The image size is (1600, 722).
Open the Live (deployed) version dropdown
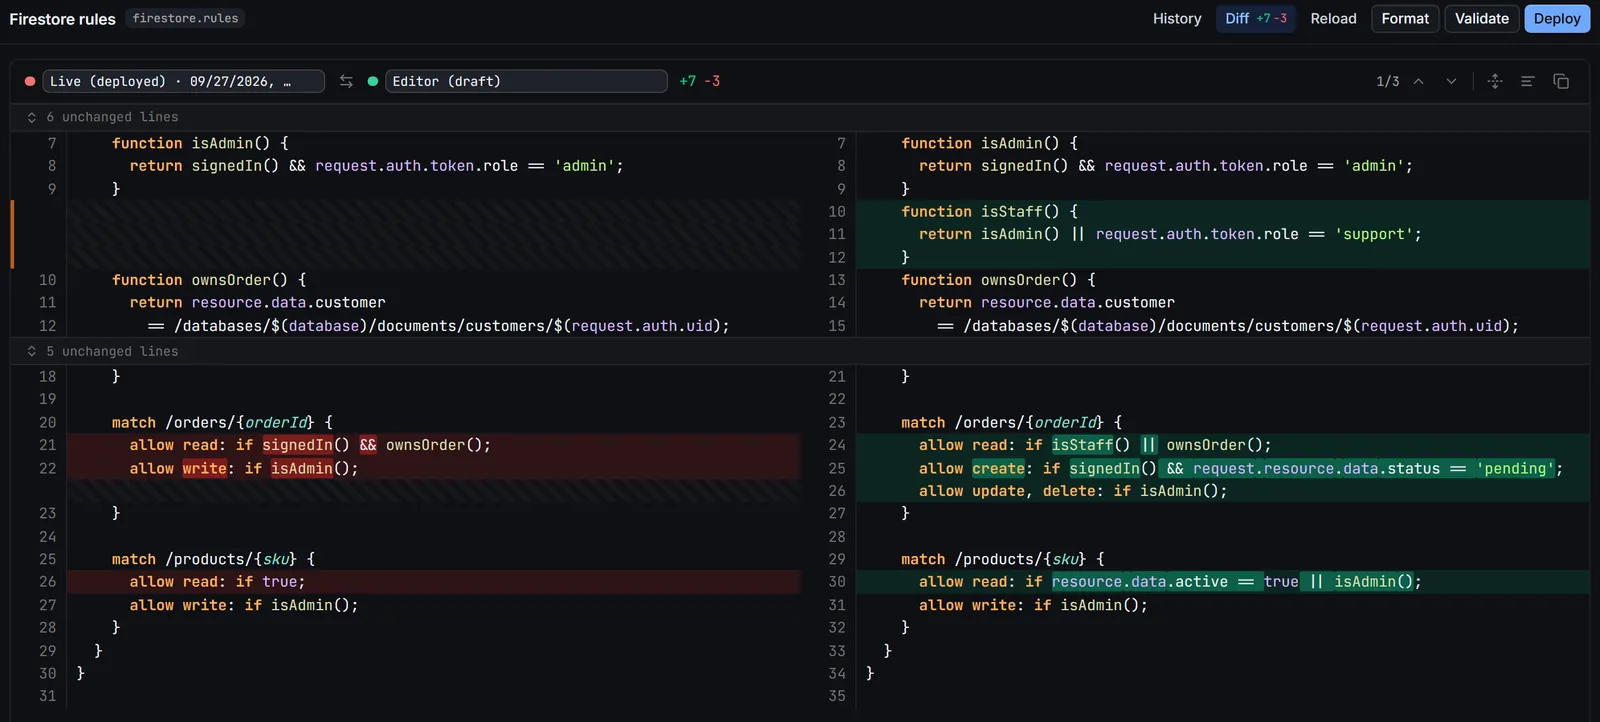pyautogui.click(x=183, y=81)
